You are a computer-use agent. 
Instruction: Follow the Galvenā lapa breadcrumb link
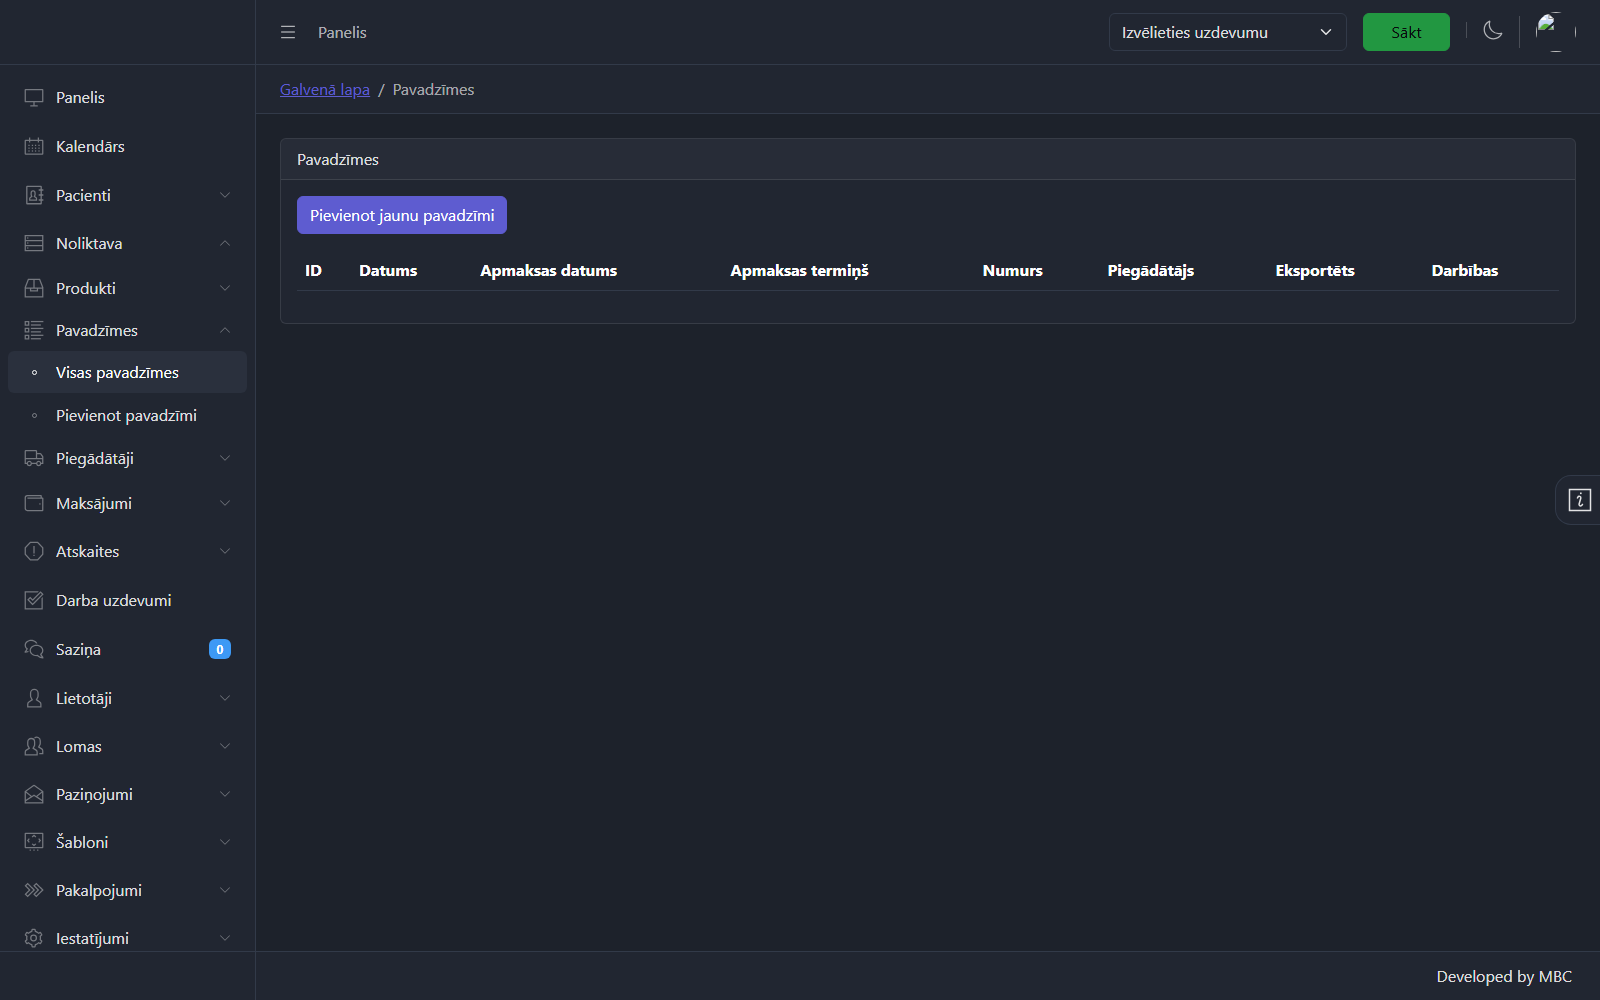(325, 89)
